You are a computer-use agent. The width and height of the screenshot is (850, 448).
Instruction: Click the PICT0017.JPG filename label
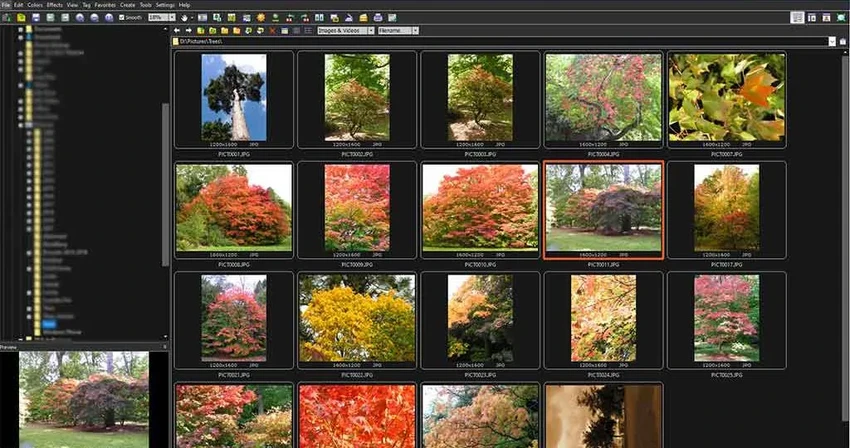[x=726, y=265]
